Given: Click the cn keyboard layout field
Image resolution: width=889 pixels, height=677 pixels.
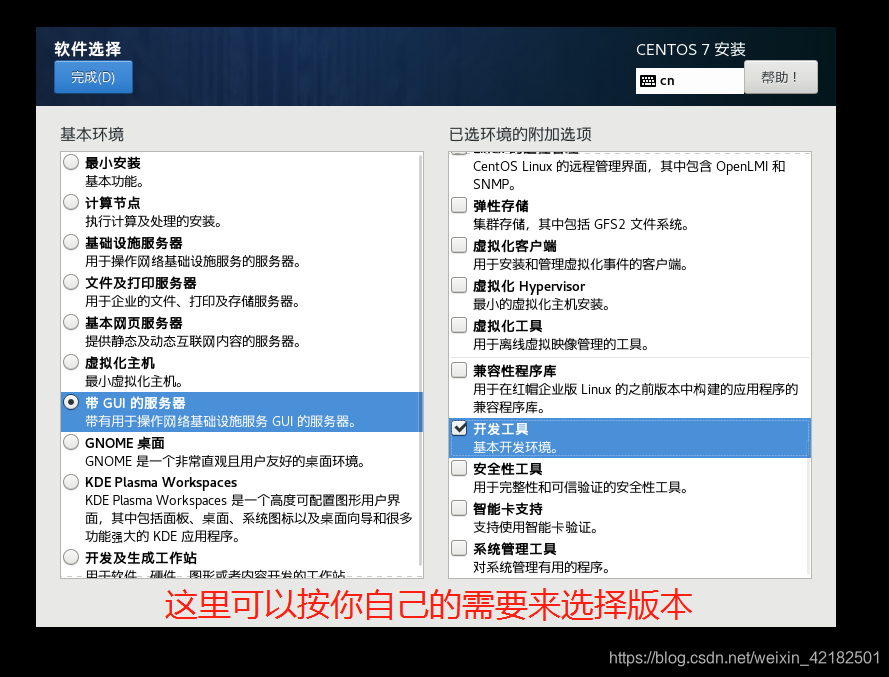Looking at the screenshot, I should 689,81.
